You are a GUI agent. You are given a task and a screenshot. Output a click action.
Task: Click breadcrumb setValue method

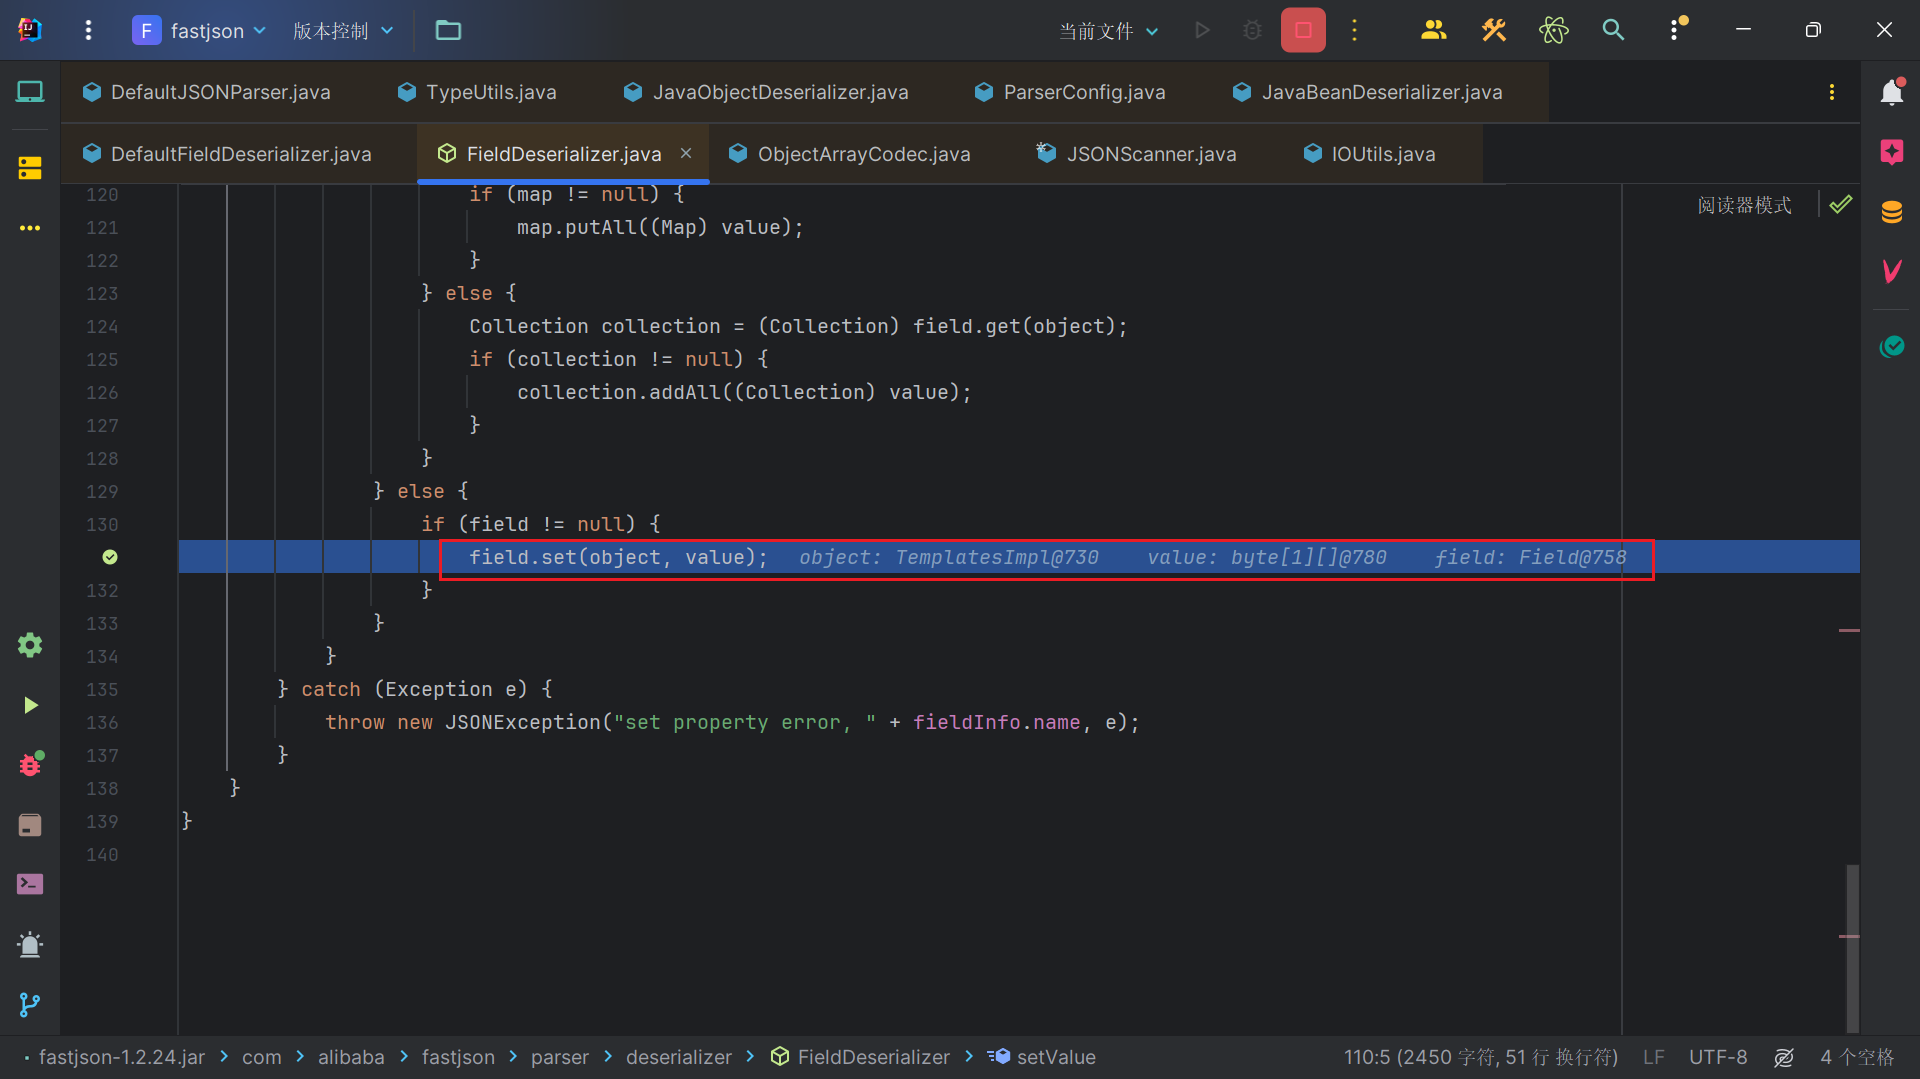(1042, 1057)
